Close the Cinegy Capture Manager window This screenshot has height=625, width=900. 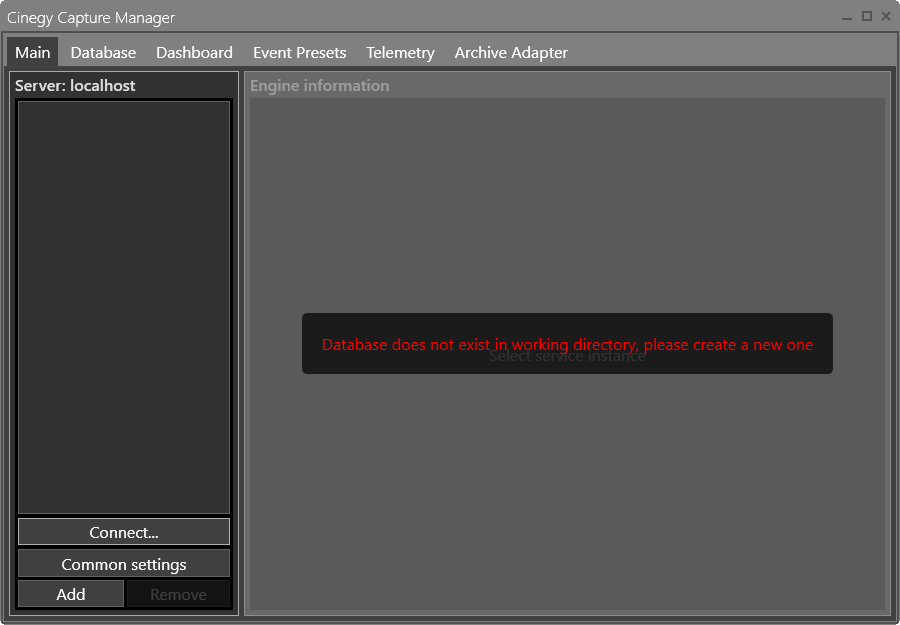click(884, 17)
